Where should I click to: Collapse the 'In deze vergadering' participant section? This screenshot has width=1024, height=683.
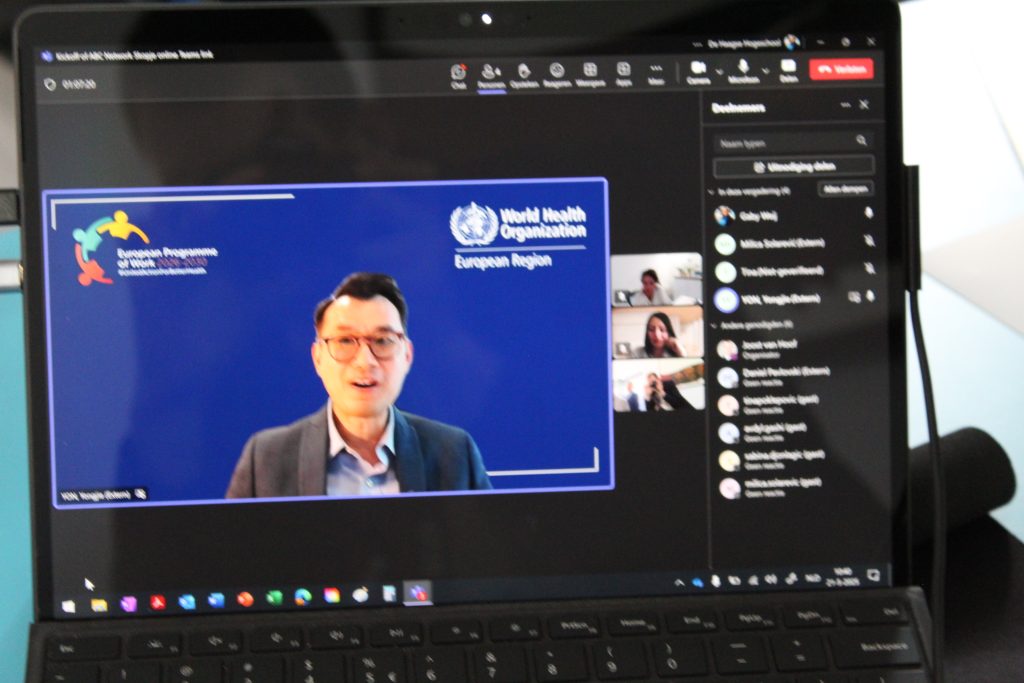coord(711,190)
